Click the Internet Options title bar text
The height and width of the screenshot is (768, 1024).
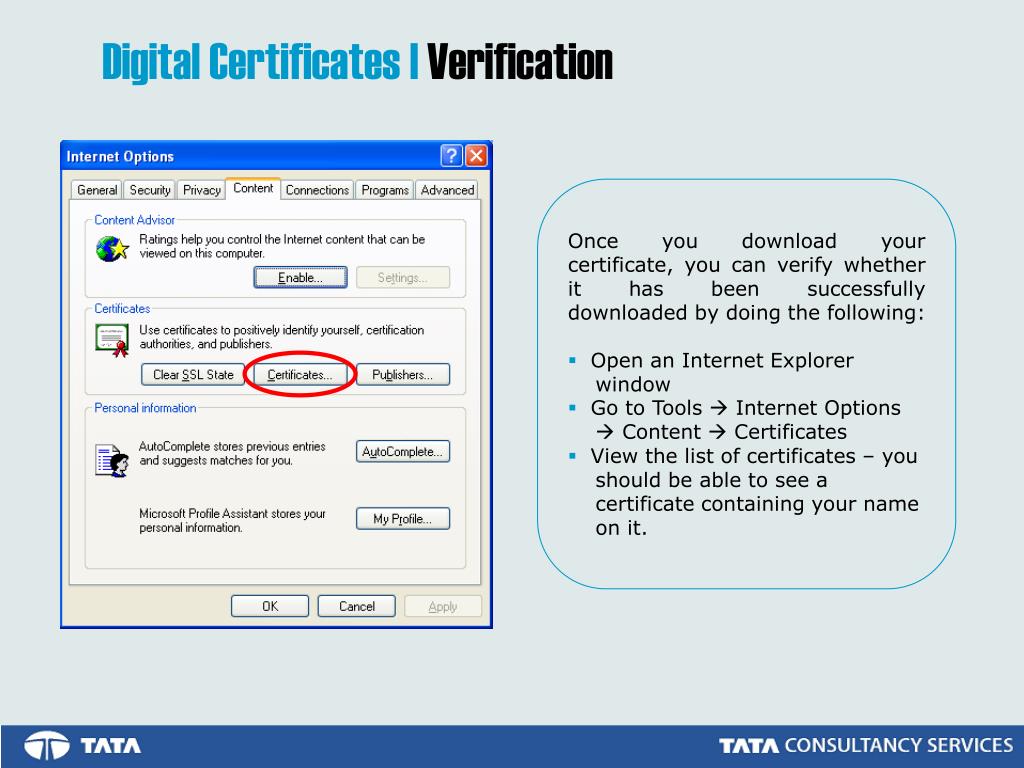point(120,157)
